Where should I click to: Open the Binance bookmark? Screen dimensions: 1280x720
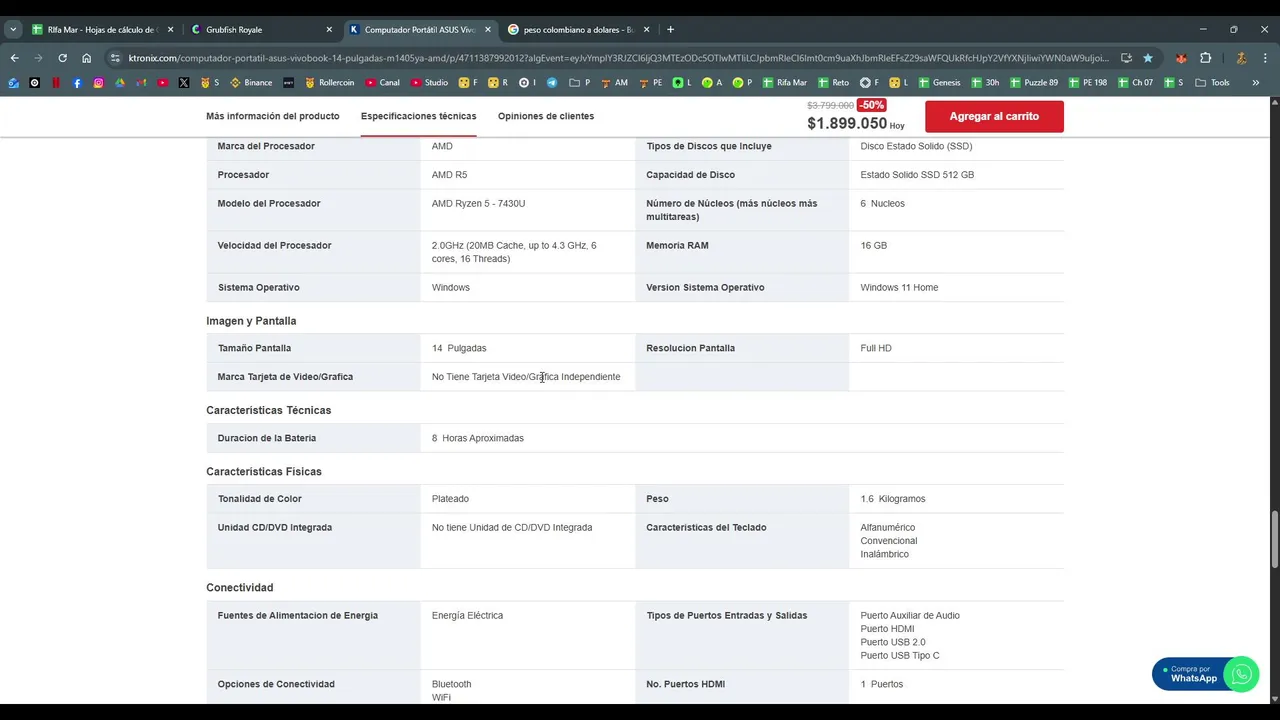coord(251,83)
